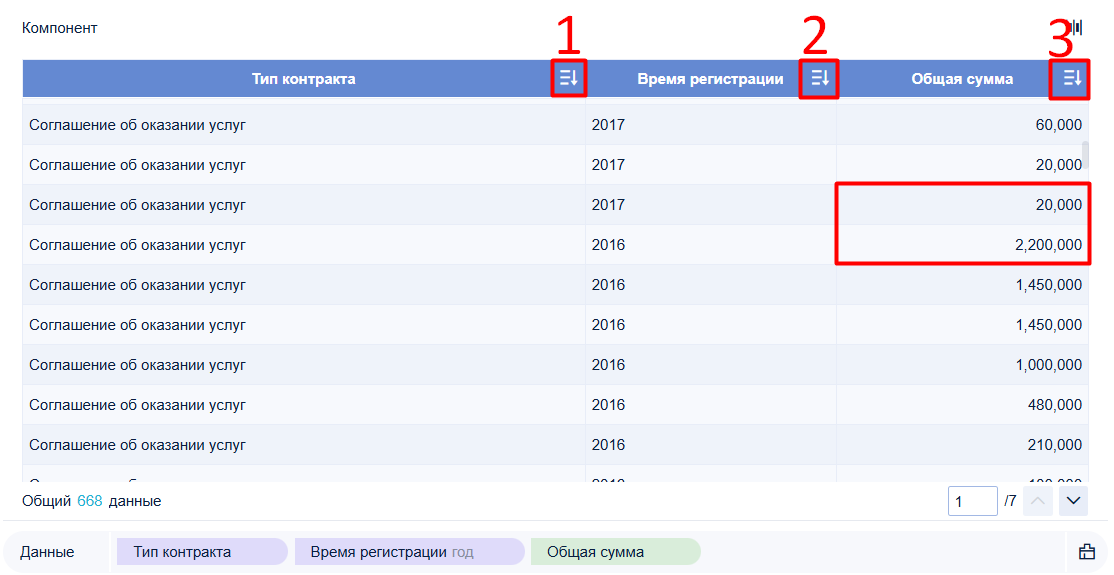
Task: Click the toolbox icon in Данные bar
Action: point(1086,552)
